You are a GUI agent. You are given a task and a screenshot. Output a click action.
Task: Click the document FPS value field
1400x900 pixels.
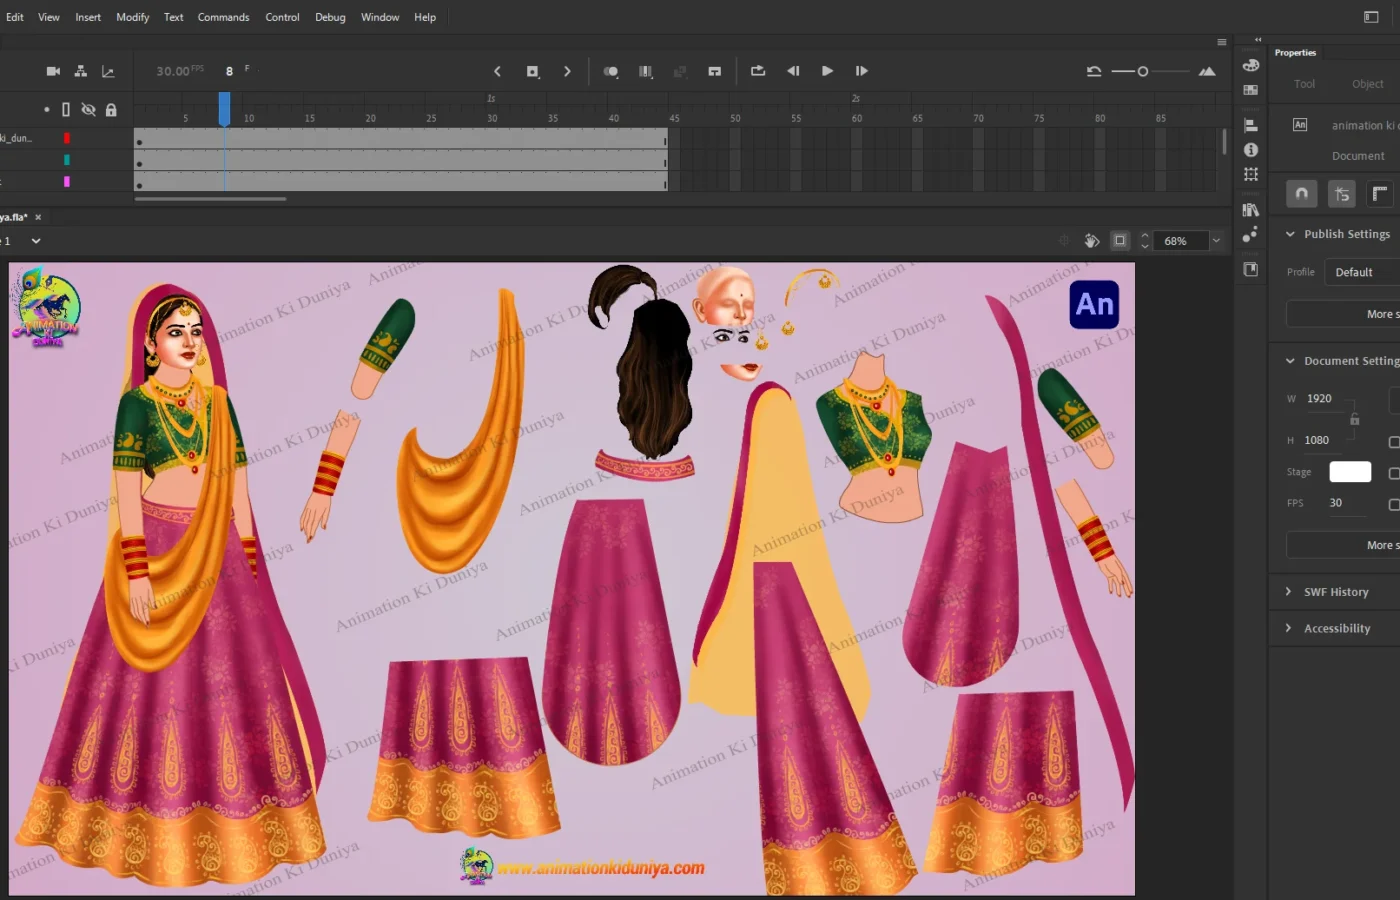(x=1336, y=503)
